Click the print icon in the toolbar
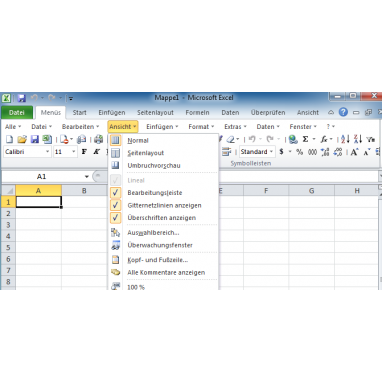This screenshot has height=382, width=382. (x=98, y=139)
